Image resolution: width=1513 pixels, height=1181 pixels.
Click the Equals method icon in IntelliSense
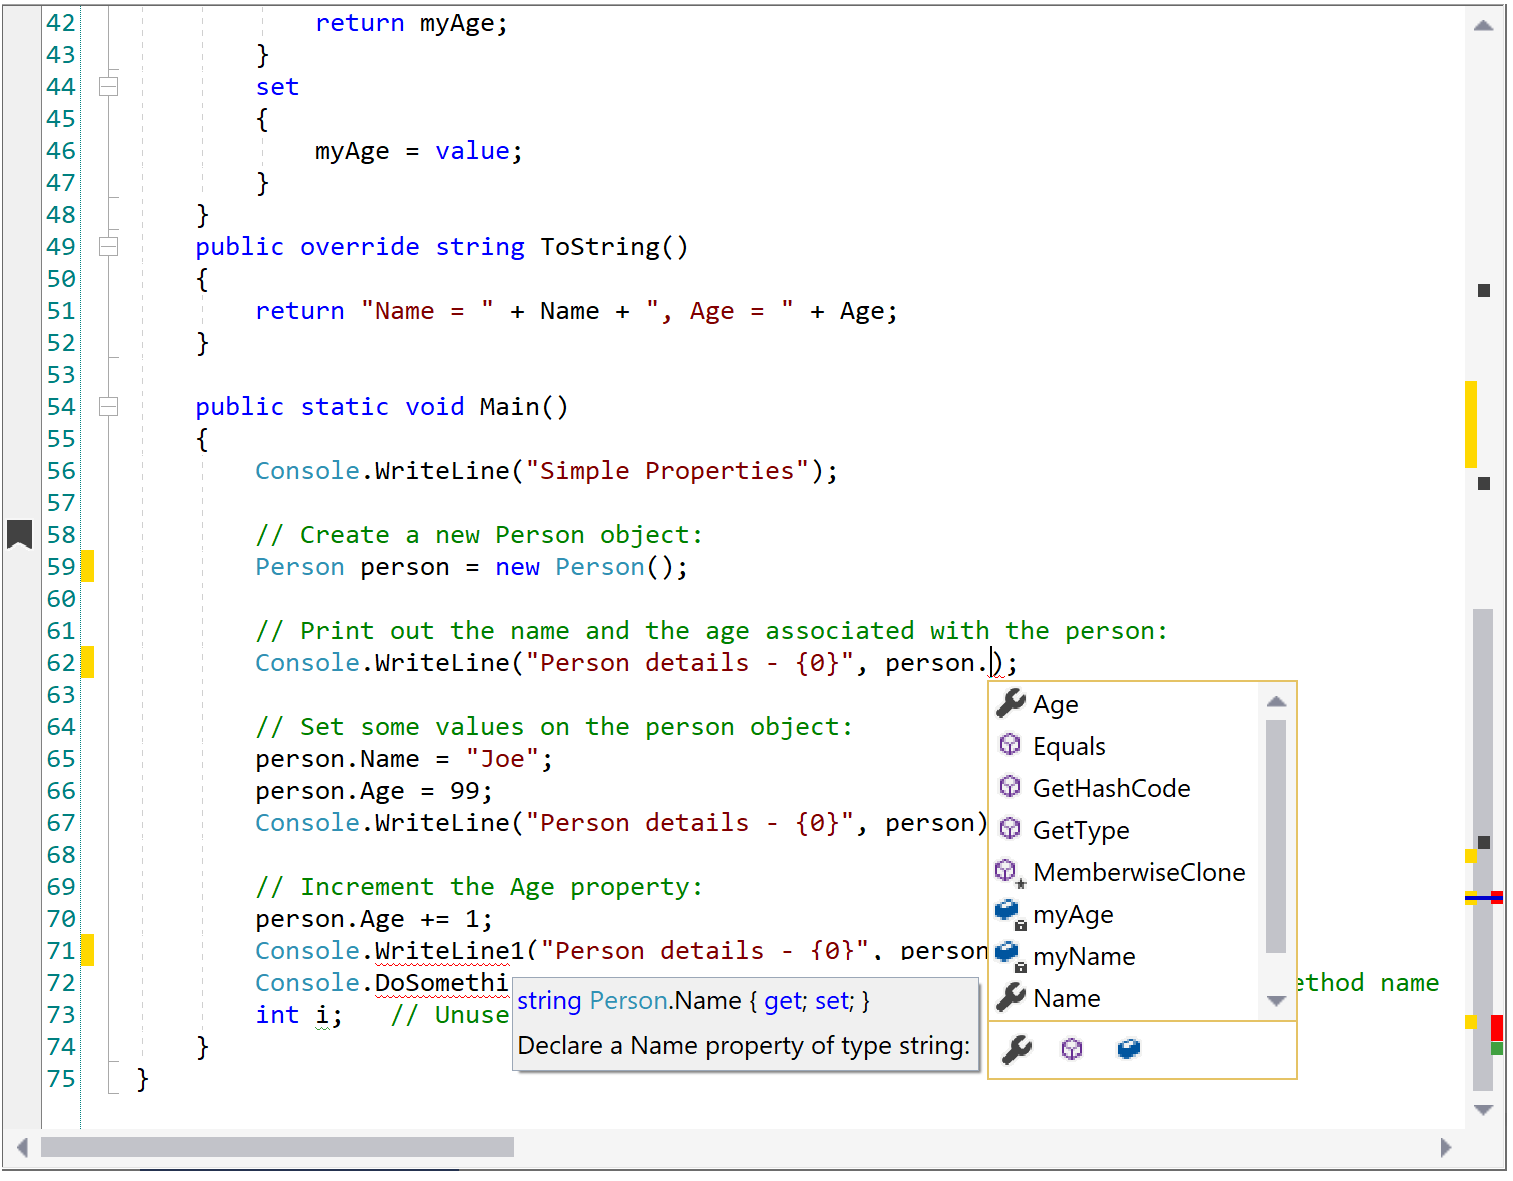[1009, 745]
